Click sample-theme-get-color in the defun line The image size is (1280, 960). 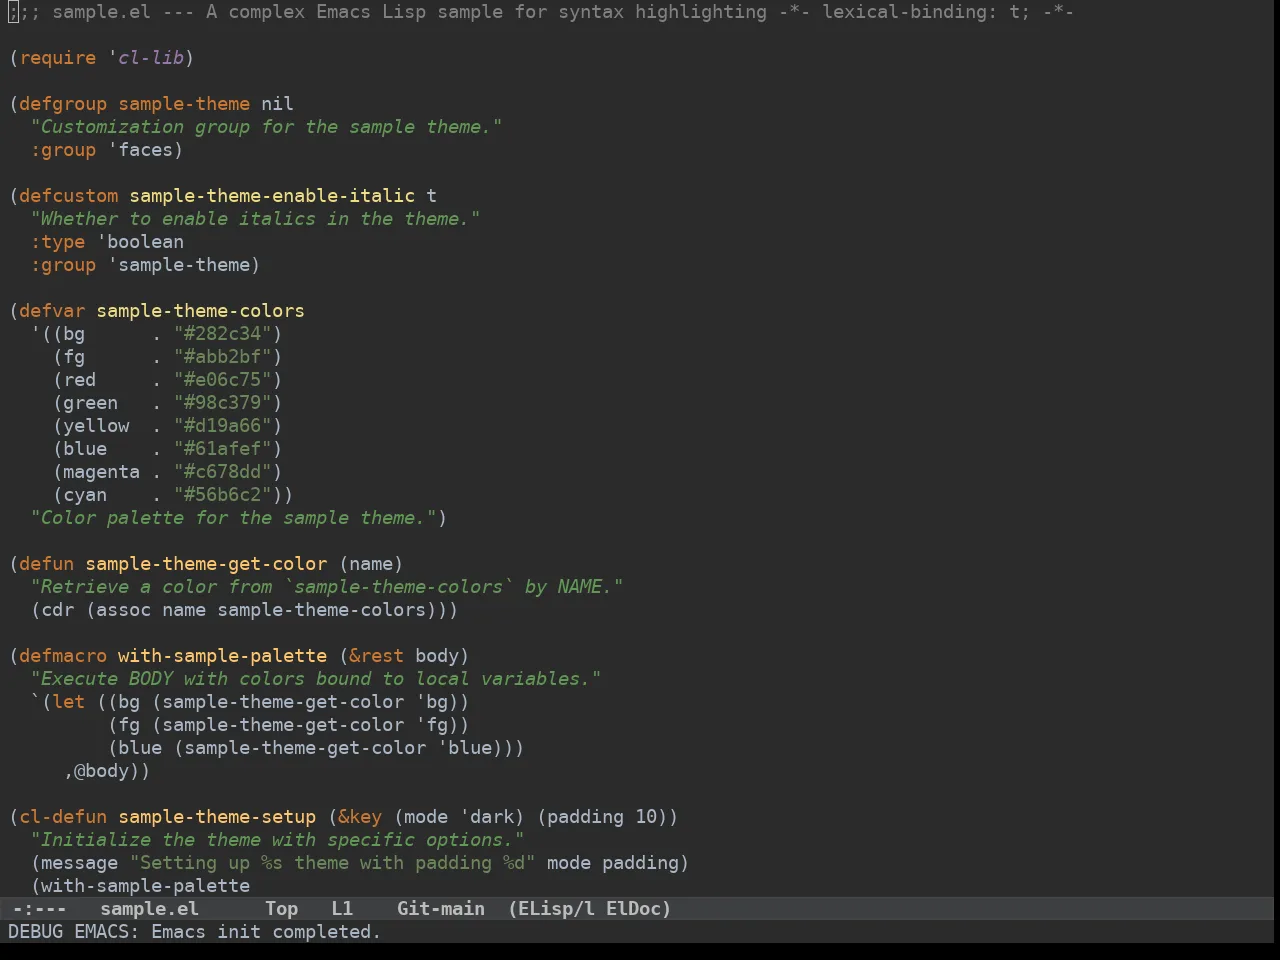click(x=206, y=564)
